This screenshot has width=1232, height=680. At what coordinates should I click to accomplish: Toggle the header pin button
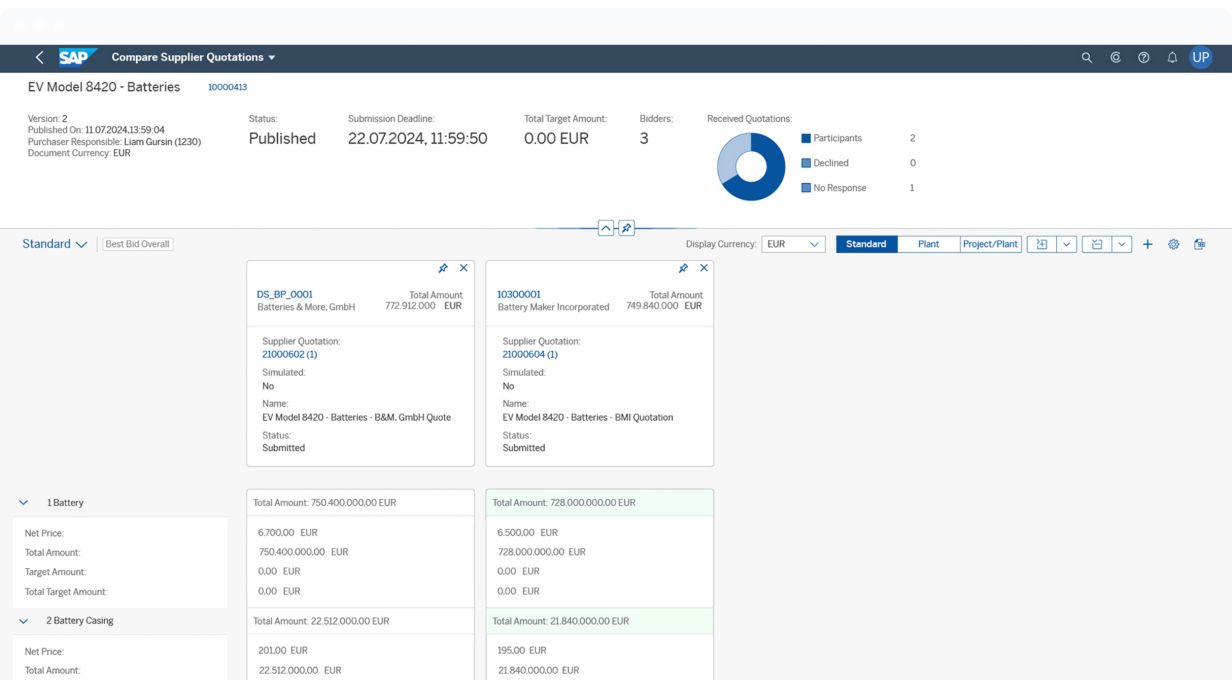(626, 228)
